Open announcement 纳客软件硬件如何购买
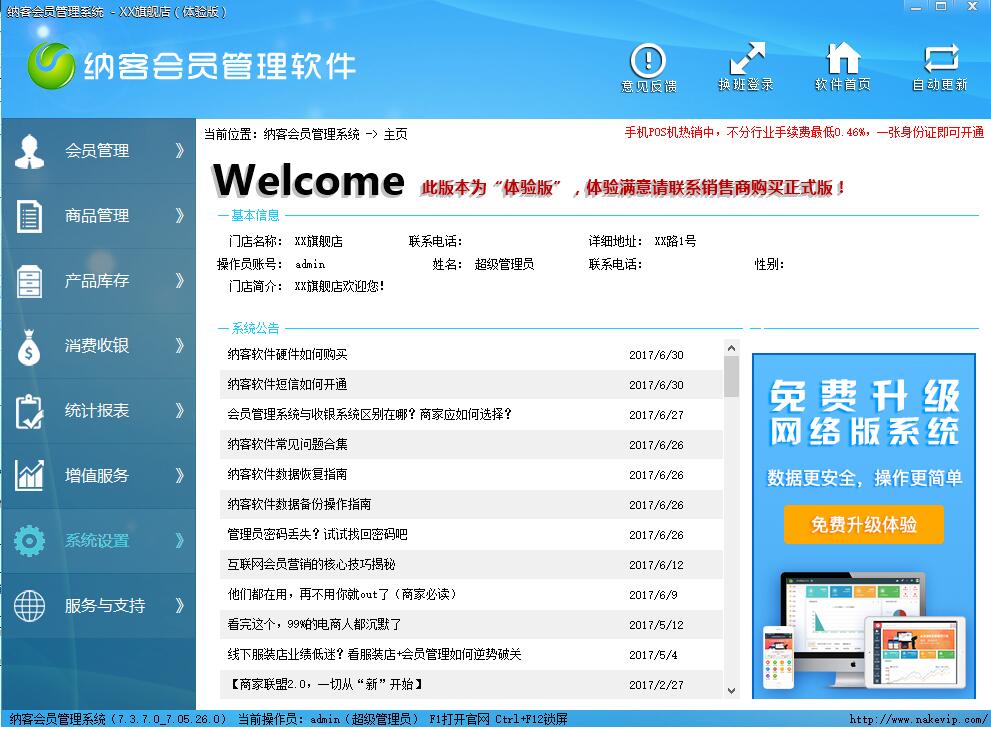The image size is (991, 729). pyautogui.click(x=287, y=355)
